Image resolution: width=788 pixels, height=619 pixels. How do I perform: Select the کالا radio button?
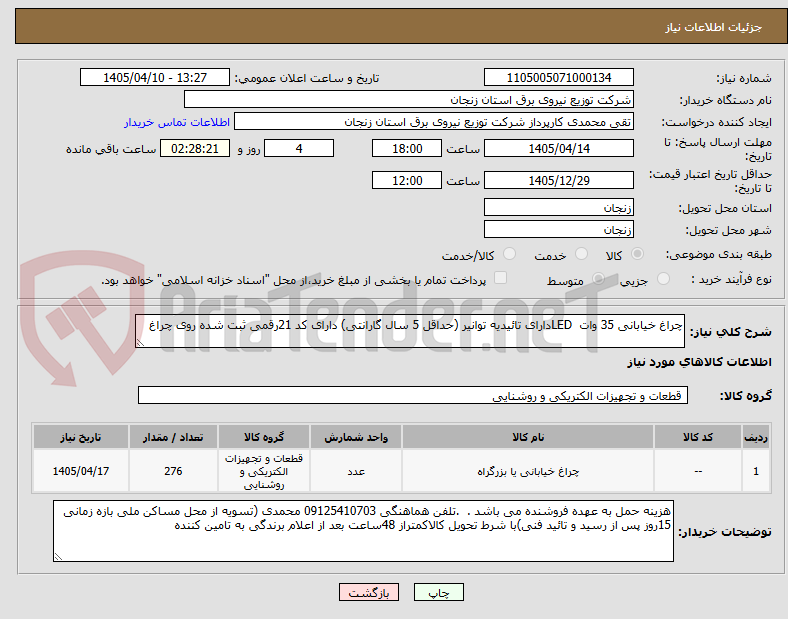tap(637, 254)
